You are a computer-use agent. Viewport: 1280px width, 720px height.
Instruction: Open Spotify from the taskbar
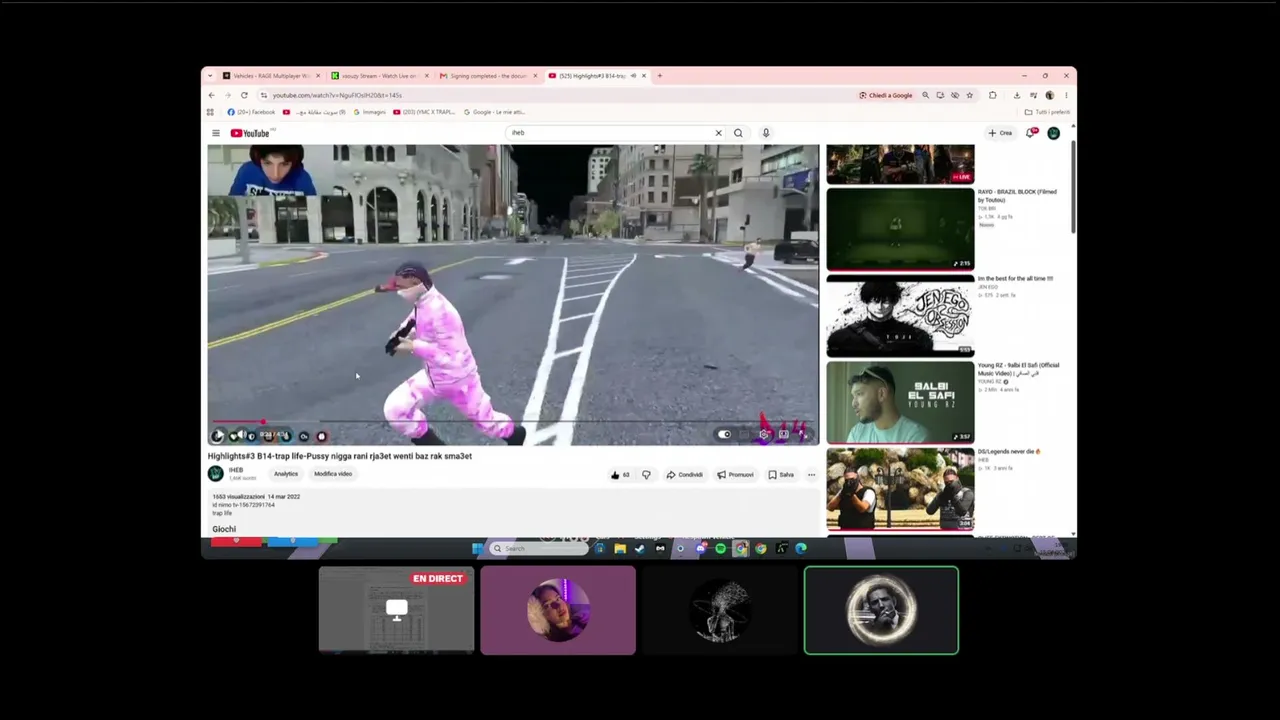coord(720,548)
